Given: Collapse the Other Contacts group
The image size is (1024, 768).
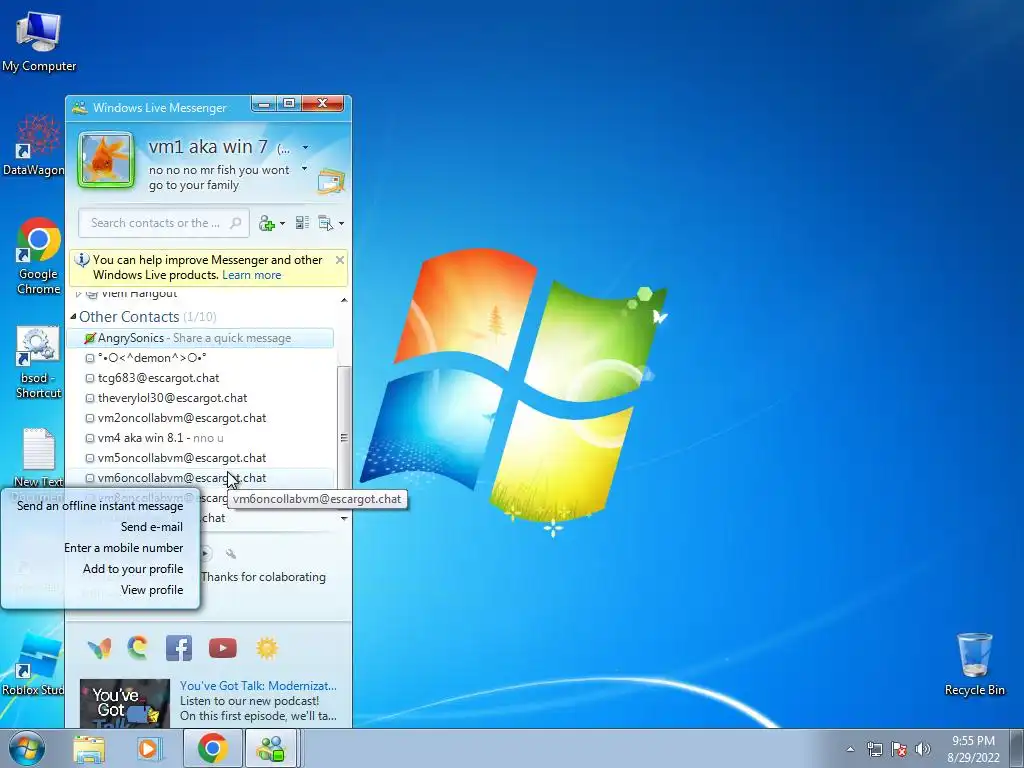Looking at the screenshot, I should (x=73, y=317).
